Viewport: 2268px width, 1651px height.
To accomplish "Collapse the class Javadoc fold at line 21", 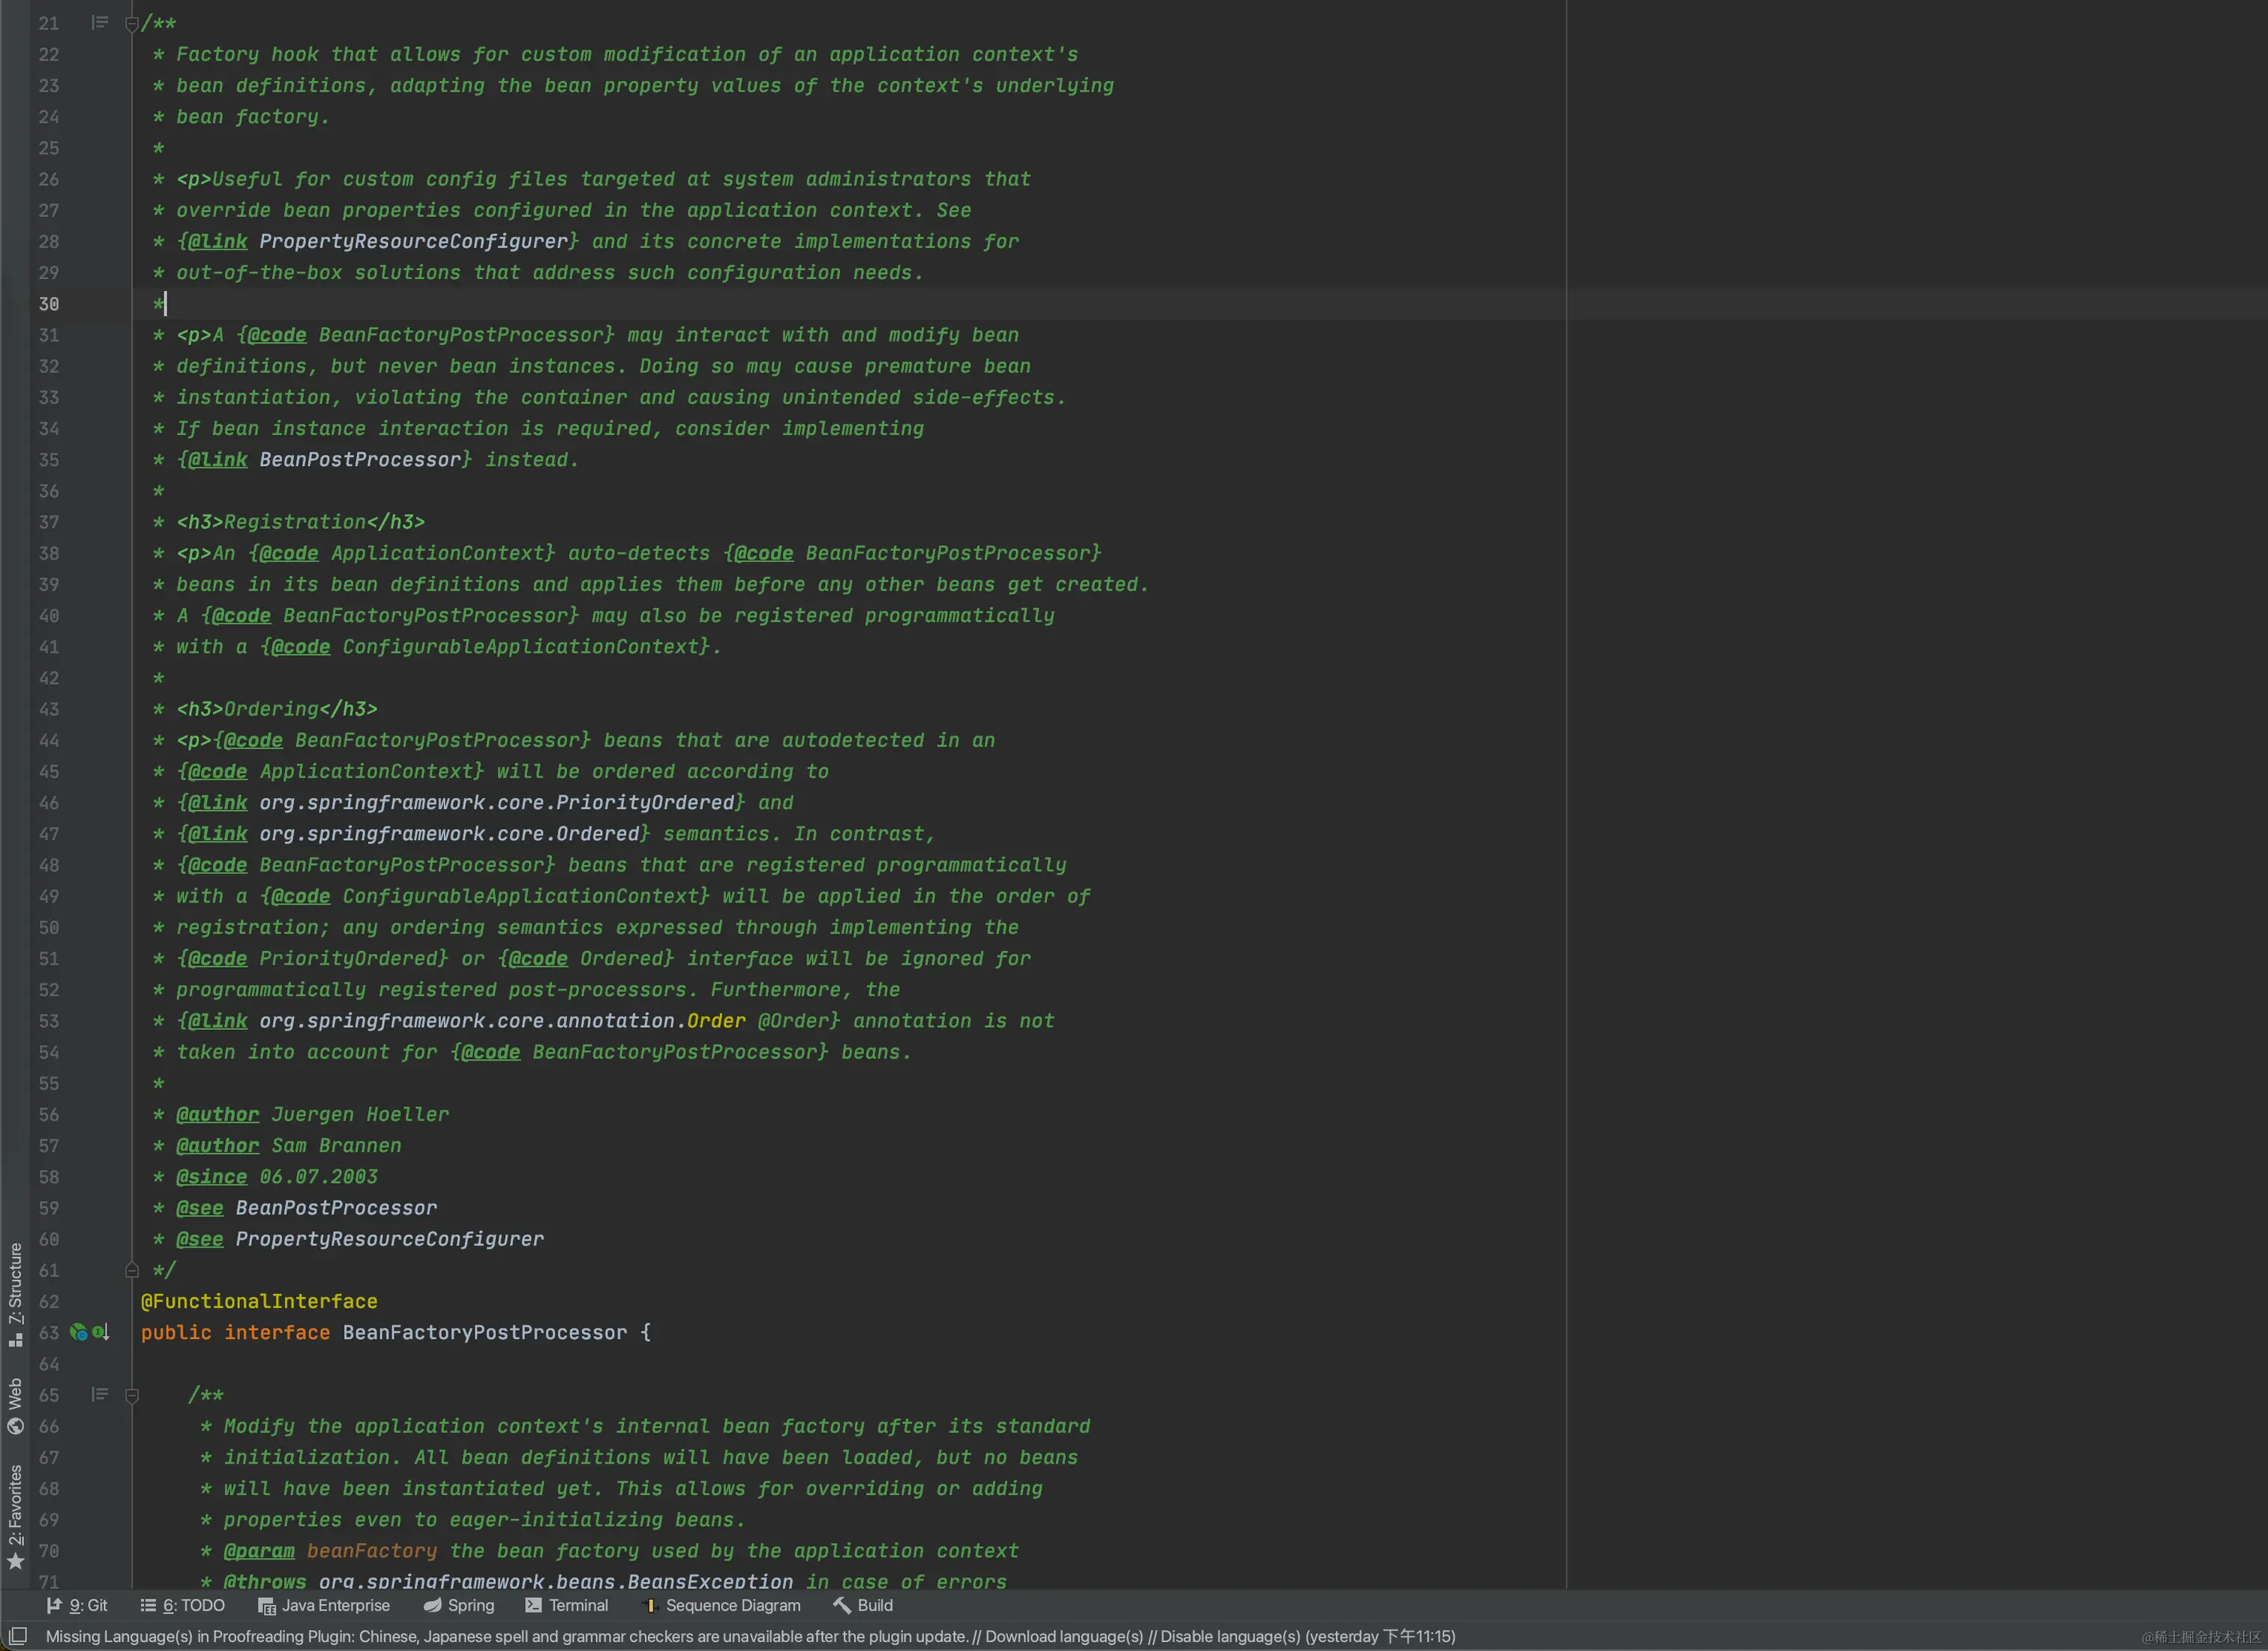I will (x=132, y=24).
